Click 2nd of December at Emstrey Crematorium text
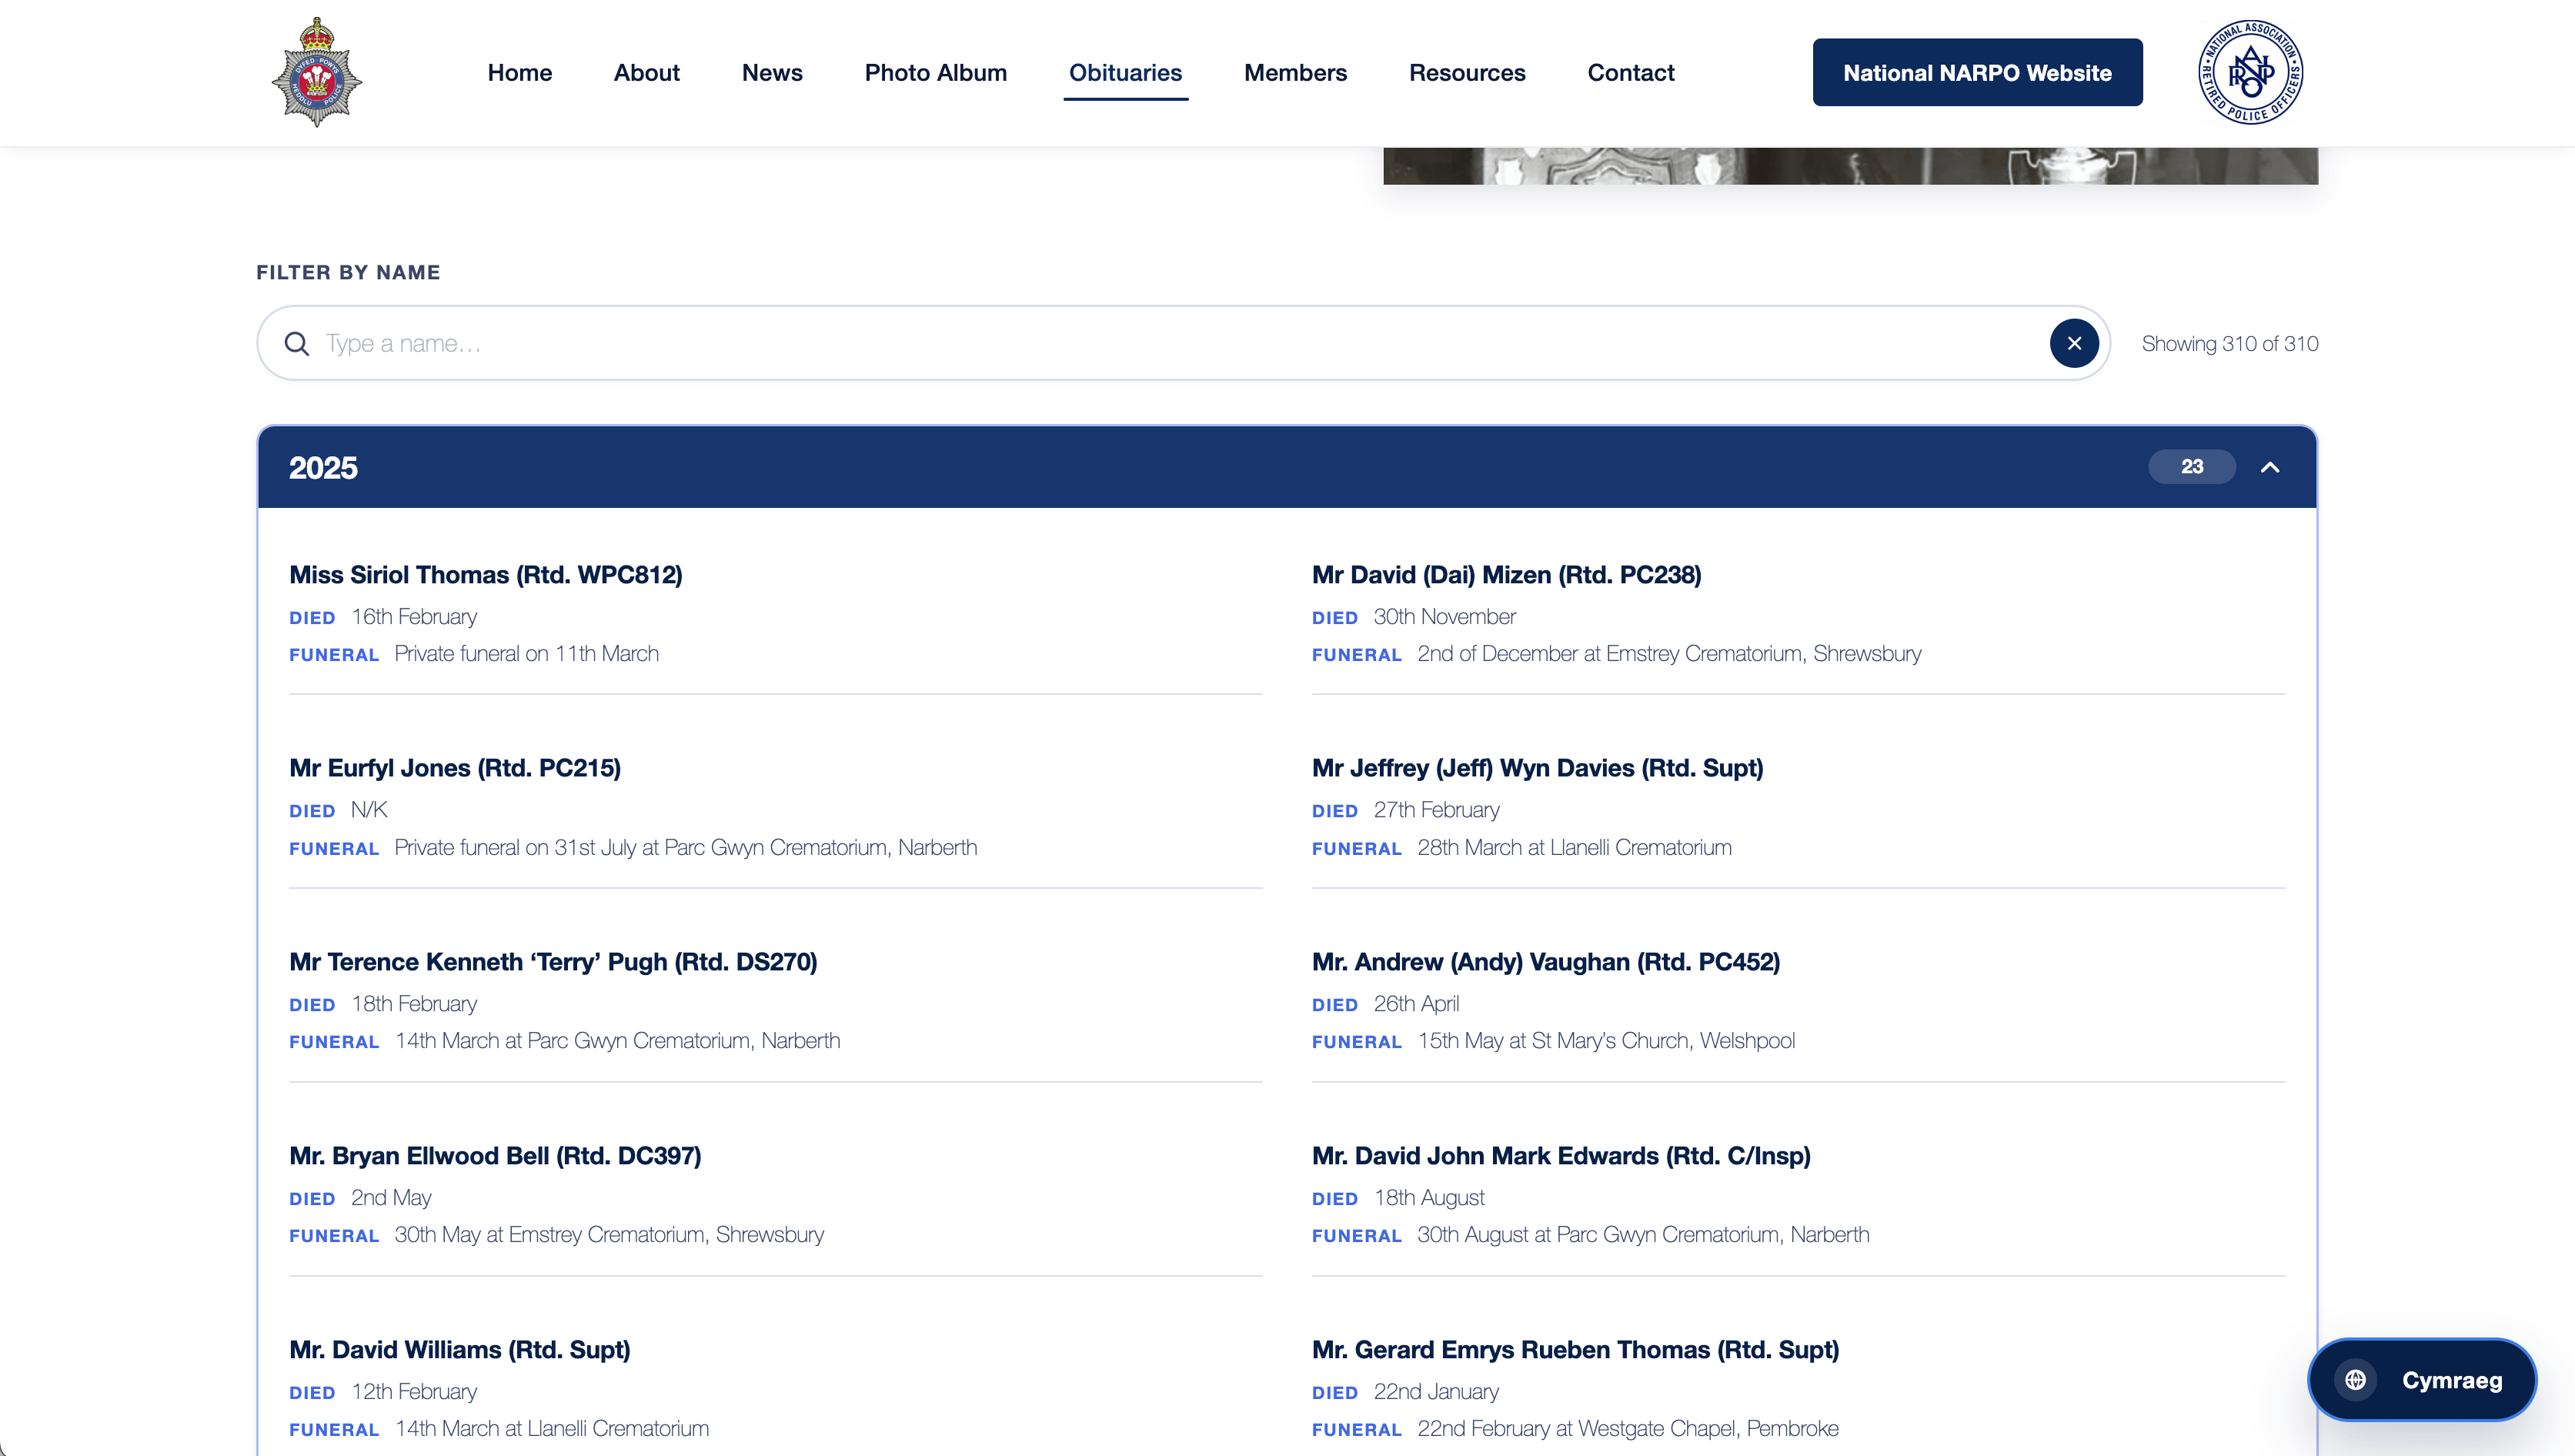The width and height of the screenshot is (2575, 1456). [x=1669, y=654]
